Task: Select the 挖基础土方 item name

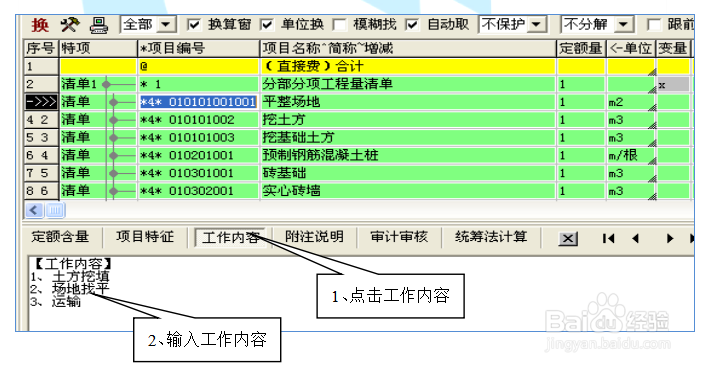Action: click(x=298, y=137)
